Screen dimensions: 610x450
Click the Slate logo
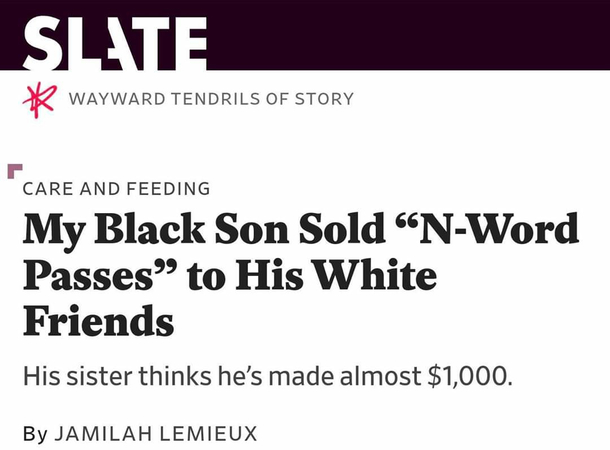click(115, 43)
